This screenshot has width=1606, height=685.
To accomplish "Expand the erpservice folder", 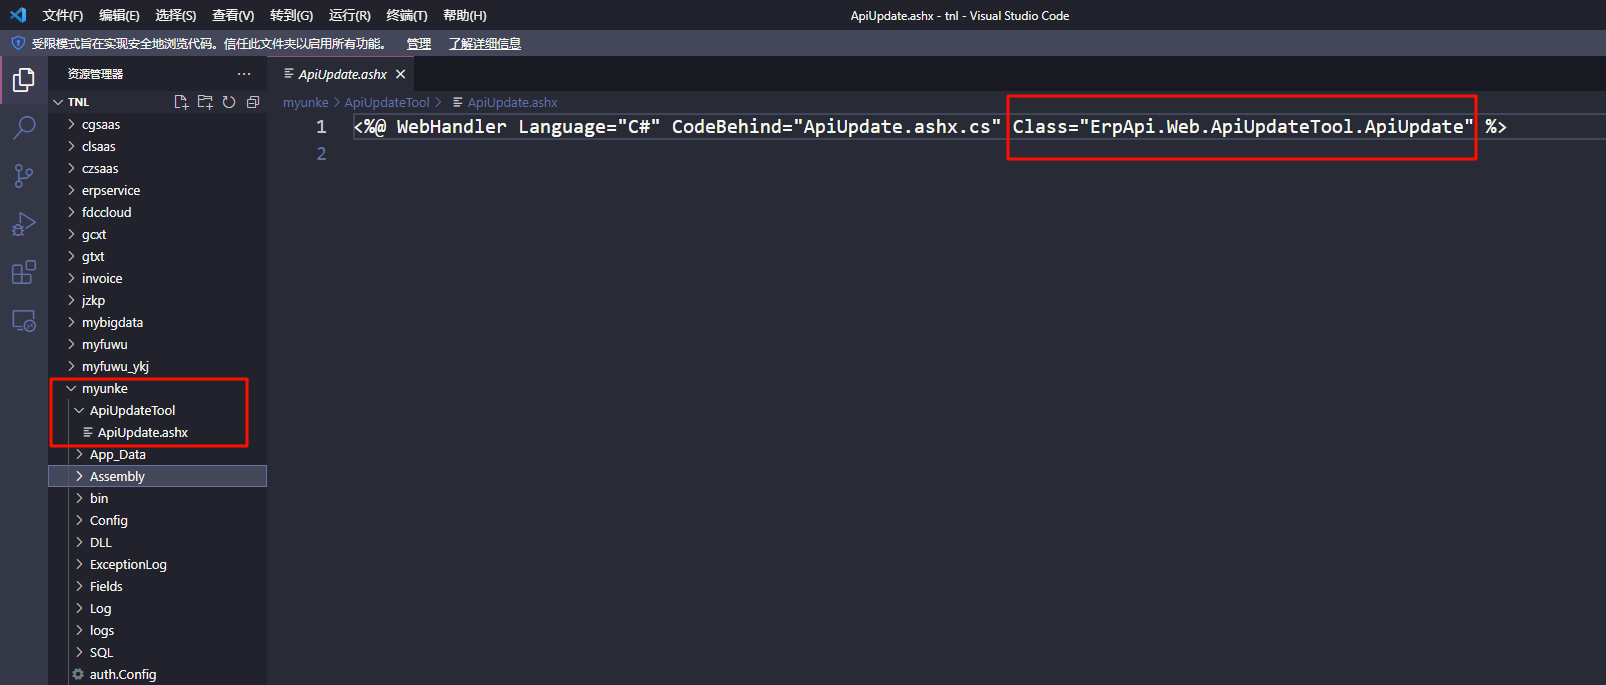I will point(110,191).
